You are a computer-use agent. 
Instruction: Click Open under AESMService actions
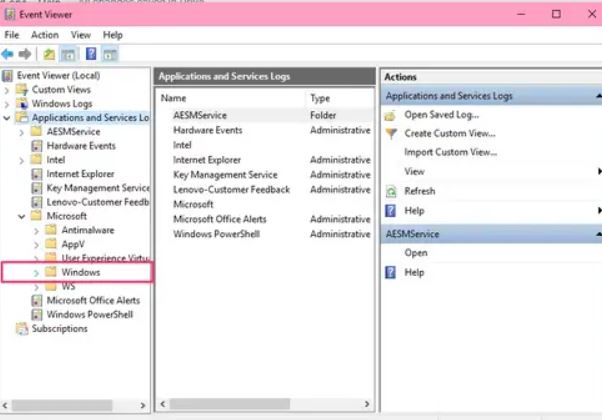(416, 253)
